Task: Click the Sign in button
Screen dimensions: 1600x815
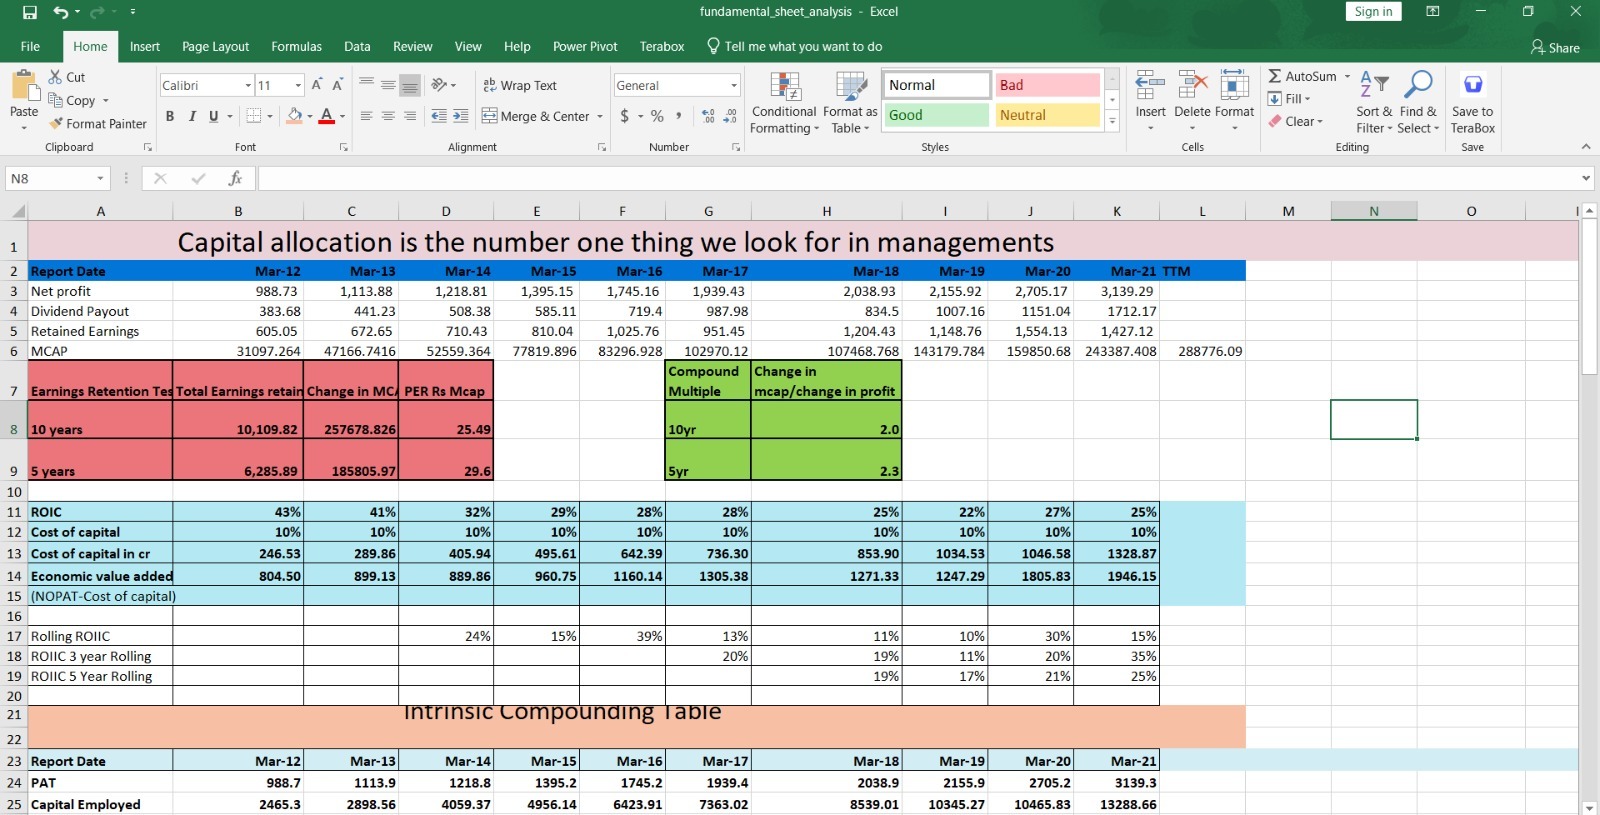Action: [x=1373, y=12]
